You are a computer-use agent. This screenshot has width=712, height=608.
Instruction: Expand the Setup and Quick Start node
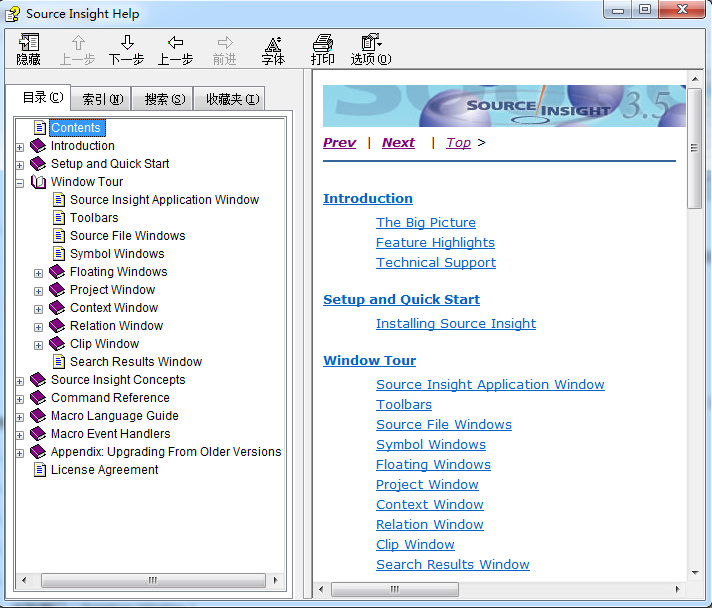click(x=20, y=165)
